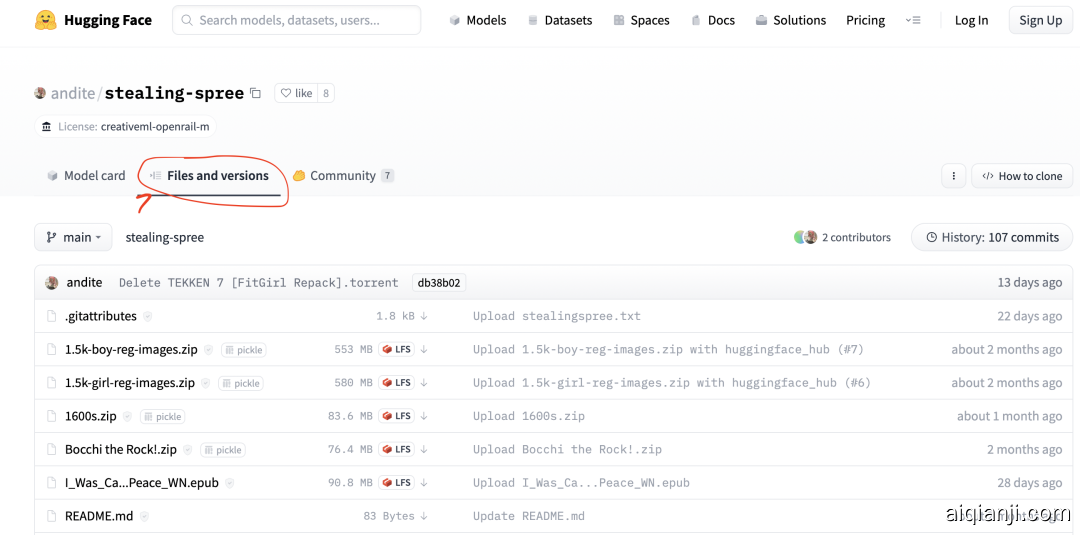The width and height of the screenshot is (1080, 535).
Task: Open the extra navigation menu icon
Action: [912, 20]
